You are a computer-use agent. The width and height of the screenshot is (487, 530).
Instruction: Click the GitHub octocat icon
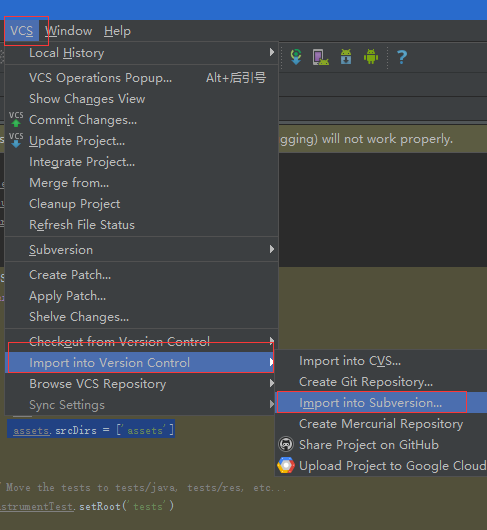[286, 444]
